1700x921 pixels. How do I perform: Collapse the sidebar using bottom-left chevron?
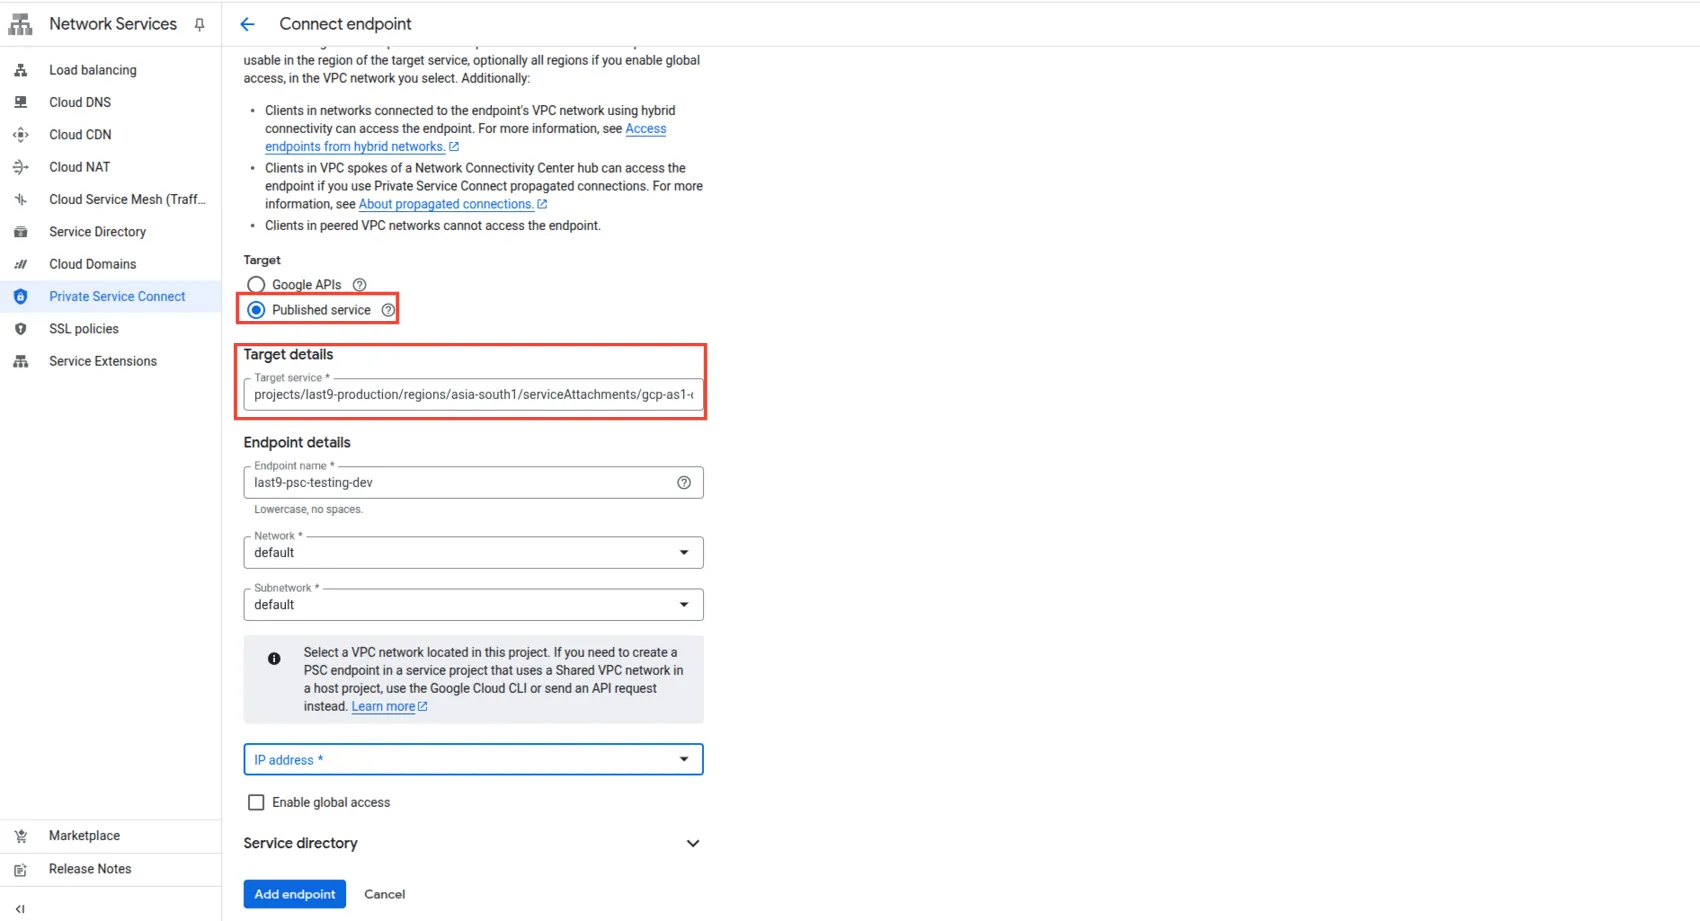click(x=20, y=908)
